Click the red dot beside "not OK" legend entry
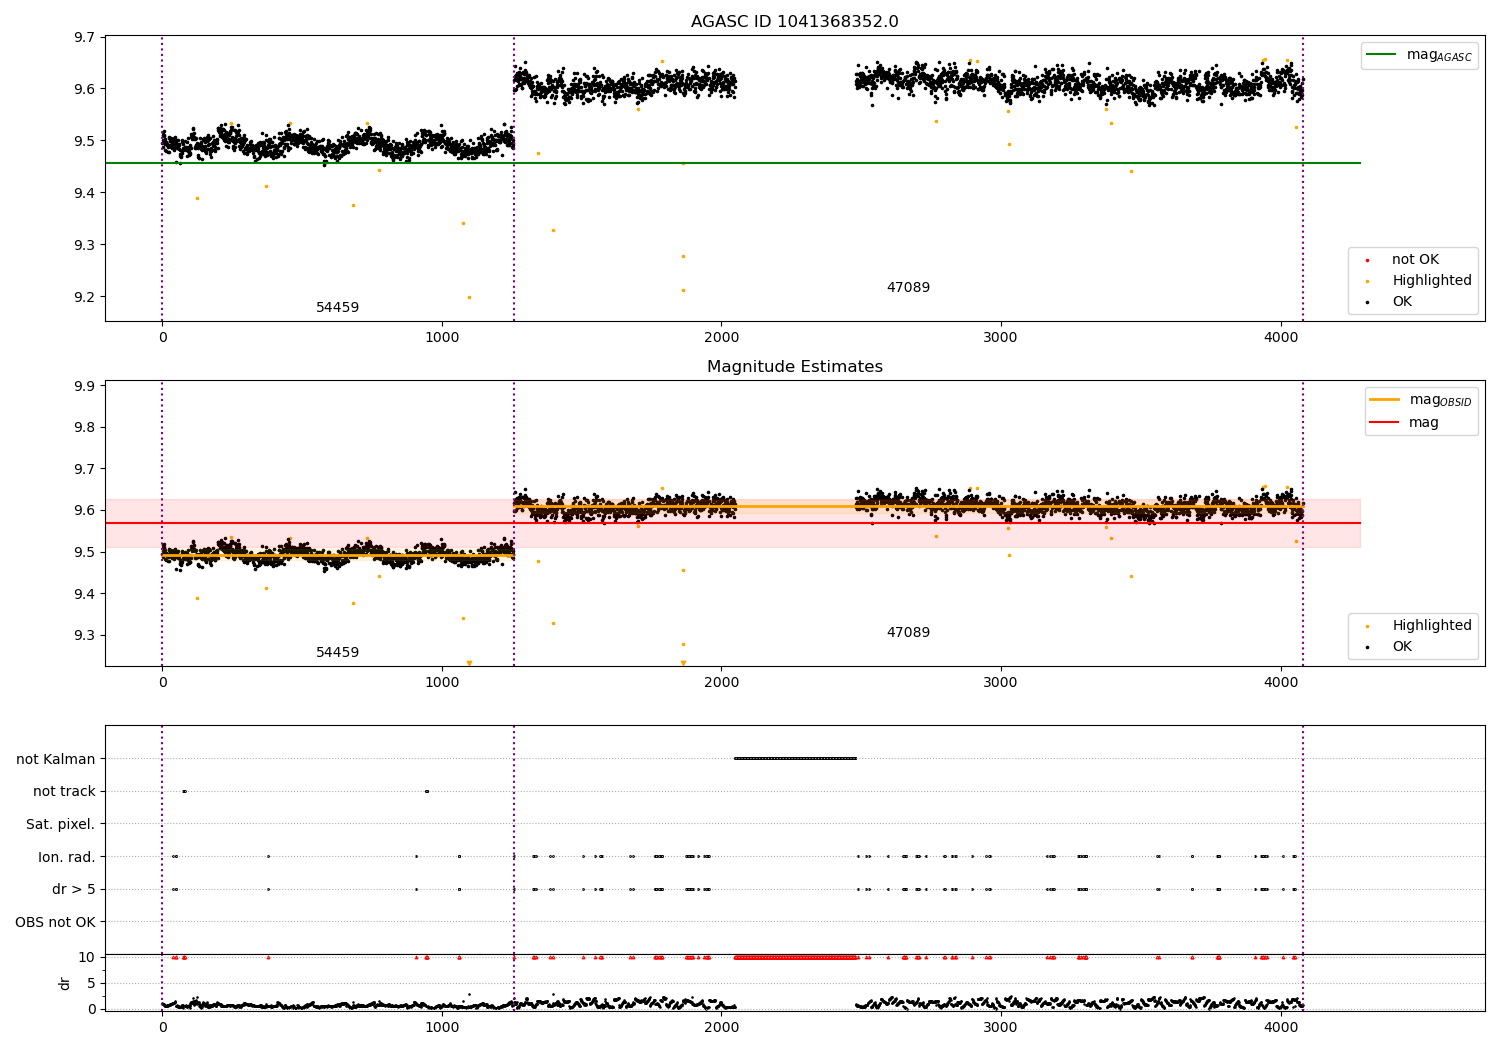The image size is (1500, 1050). 1367,261
